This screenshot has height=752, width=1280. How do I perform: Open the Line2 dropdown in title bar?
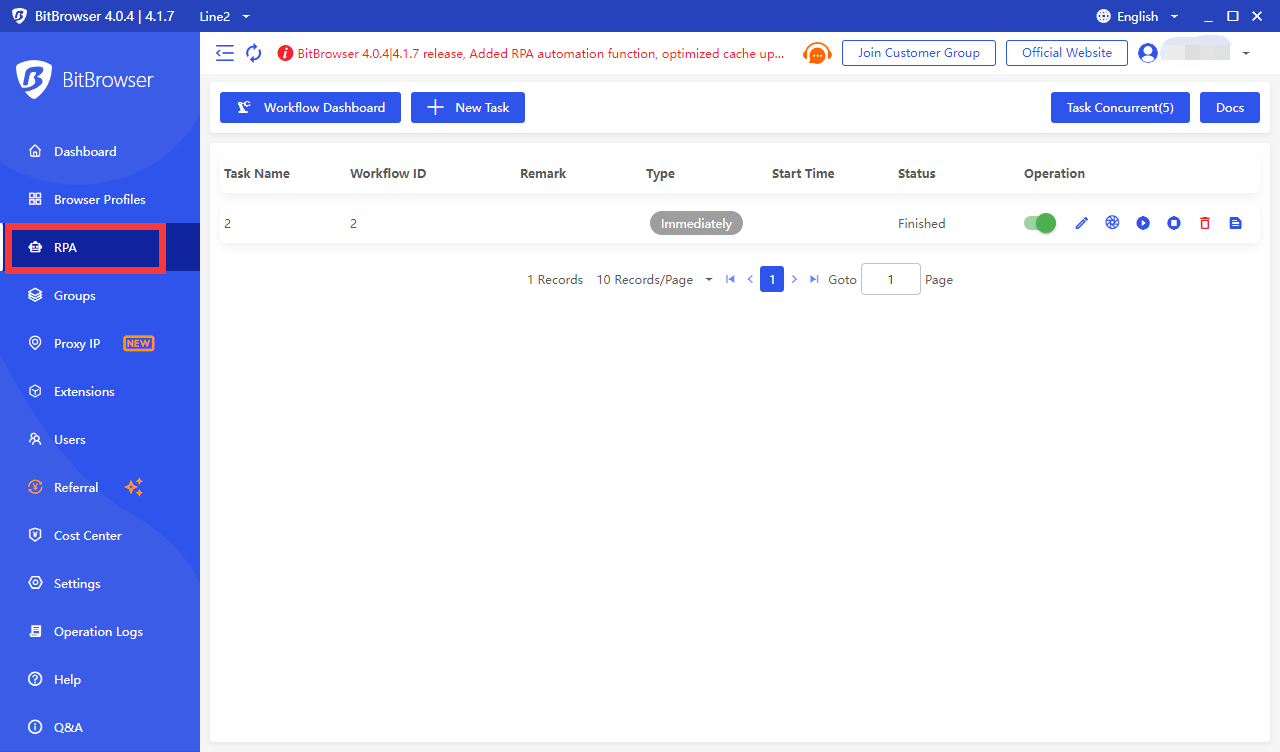(x=225, y=16)
